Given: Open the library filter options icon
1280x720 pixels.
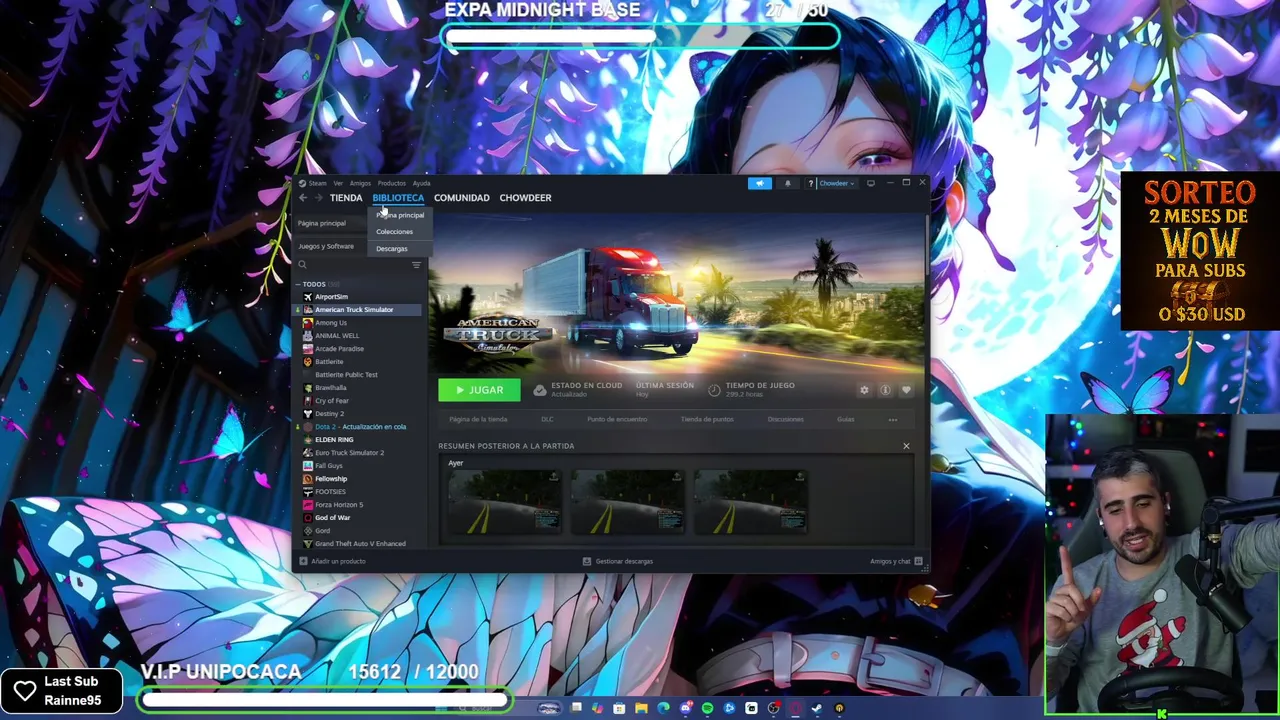Looking at the screenshot, I should tap(416, 265).
